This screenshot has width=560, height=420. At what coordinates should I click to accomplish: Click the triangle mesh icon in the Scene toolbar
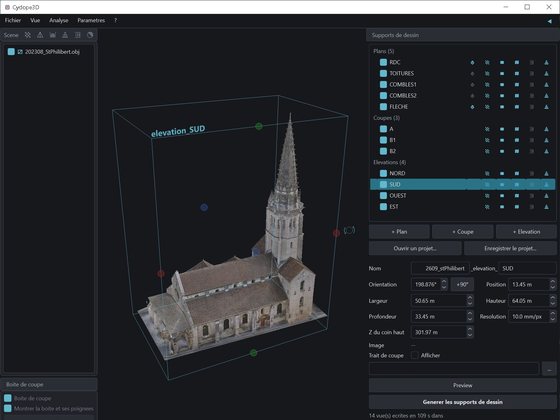[x=40, y=35]
